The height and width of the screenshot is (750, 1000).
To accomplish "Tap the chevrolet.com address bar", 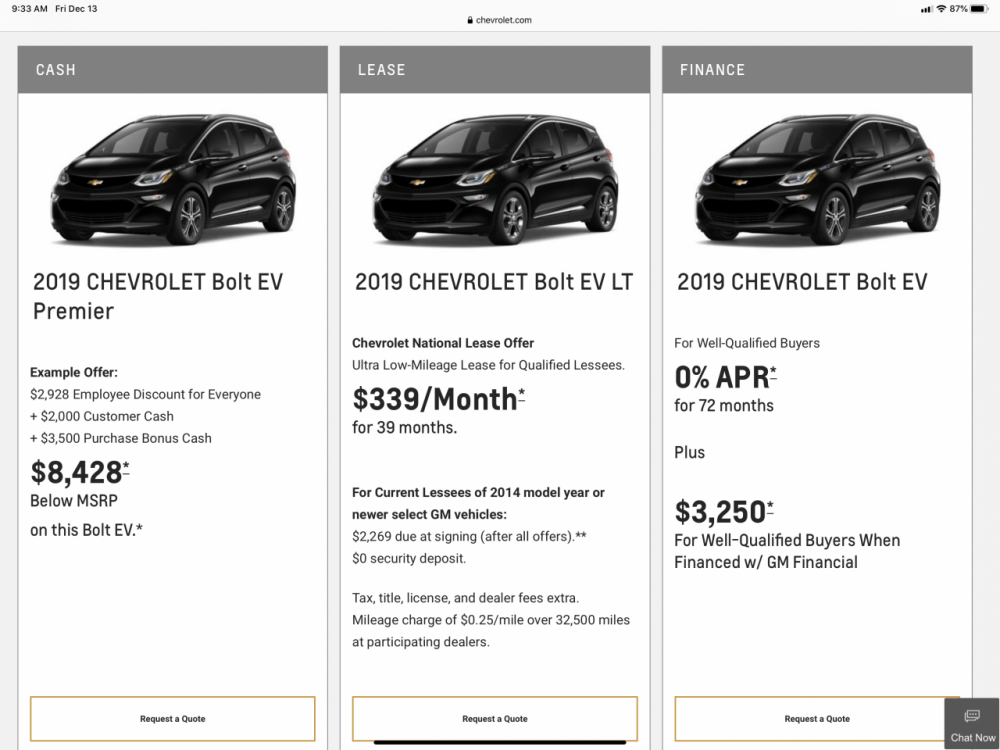I will pos(500,20).
